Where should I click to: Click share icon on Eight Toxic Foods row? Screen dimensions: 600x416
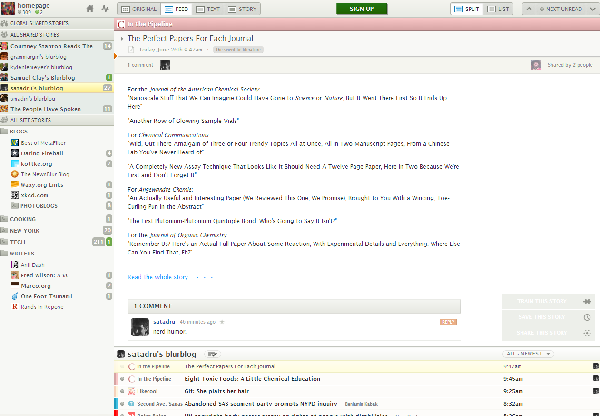coord(596,378)
